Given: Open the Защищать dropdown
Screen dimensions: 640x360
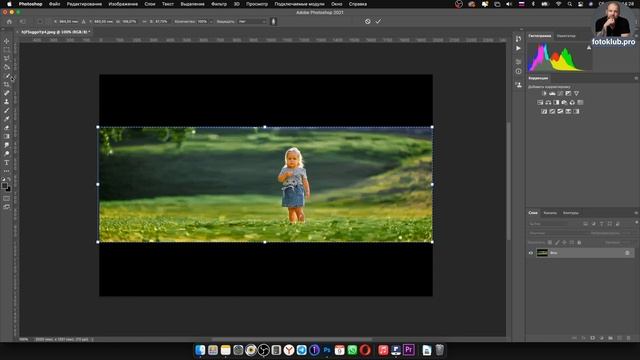Looking at the screenshot, I should [x=252, y=21].
